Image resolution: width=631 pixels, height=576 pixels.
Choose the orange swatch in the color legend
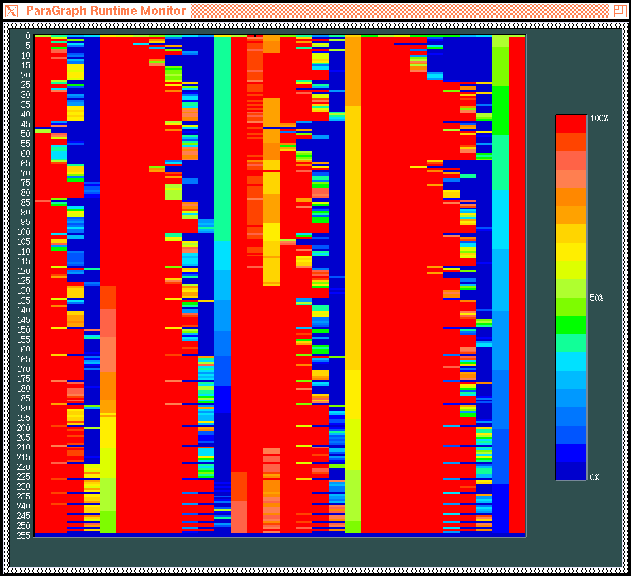(x=570, y=197)
